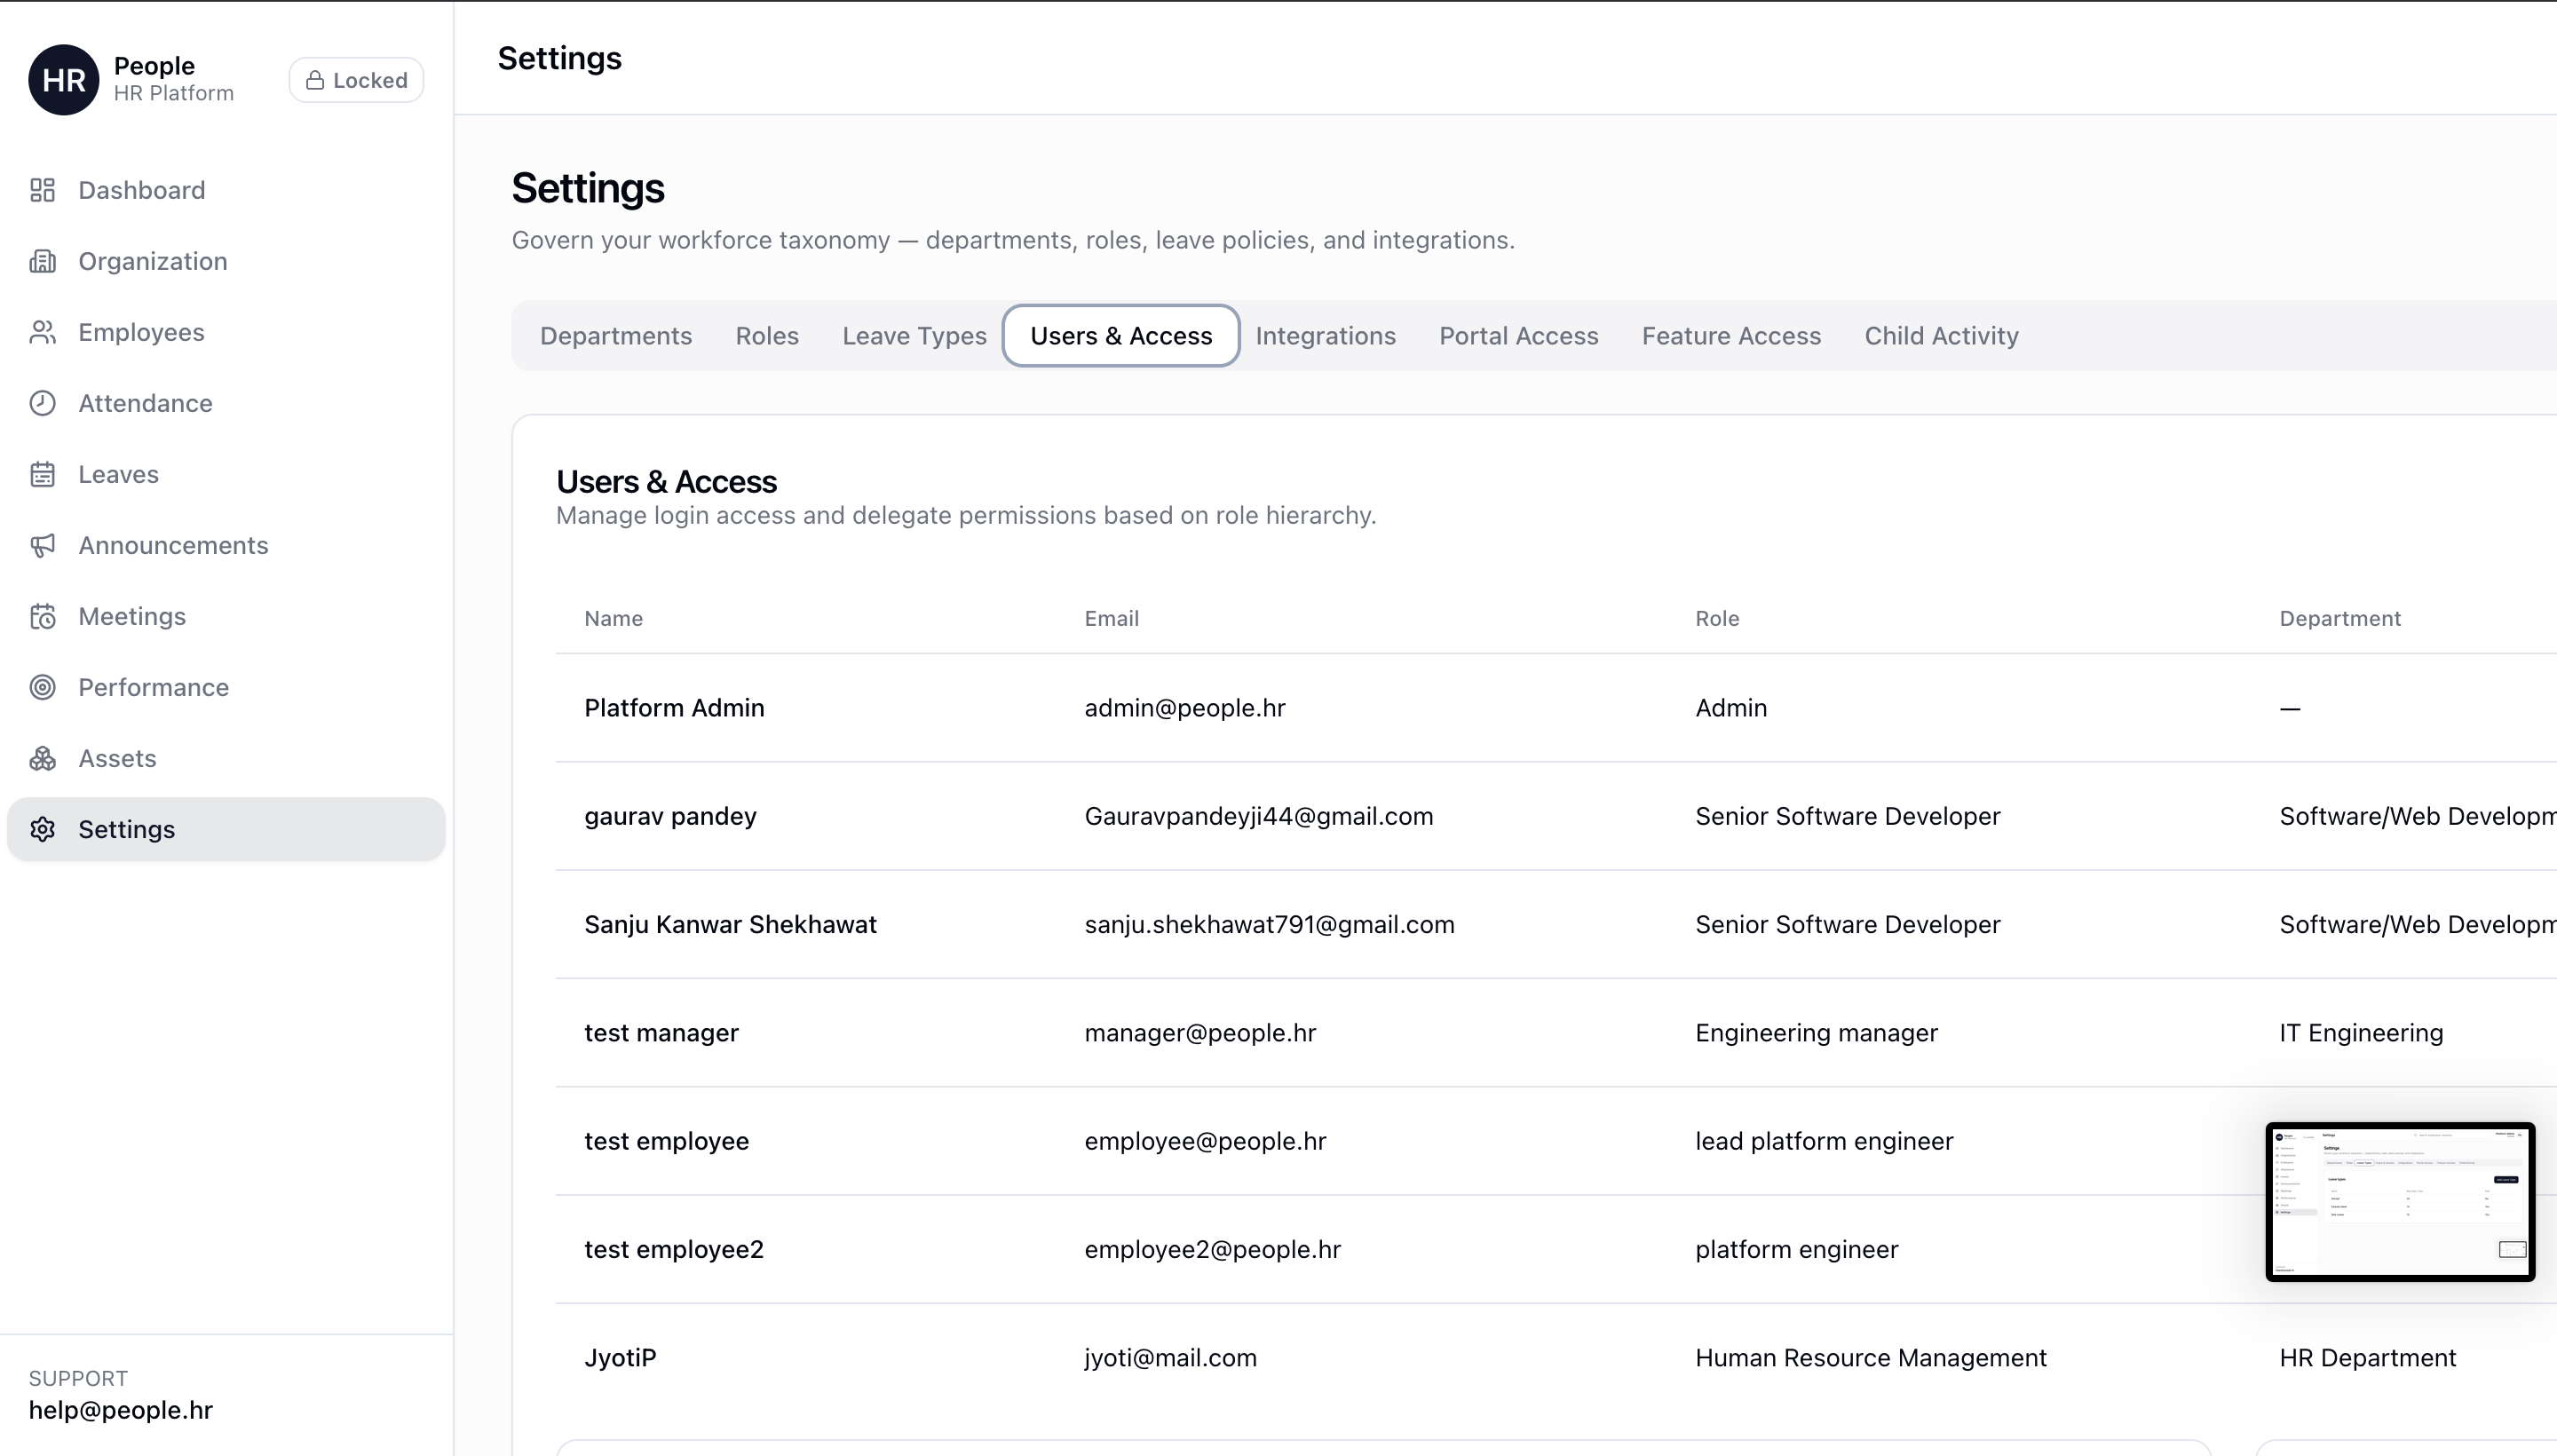Open the Child Activity tab
The width and height of the screenshot is (2557, 1456).
[1940, 336]
